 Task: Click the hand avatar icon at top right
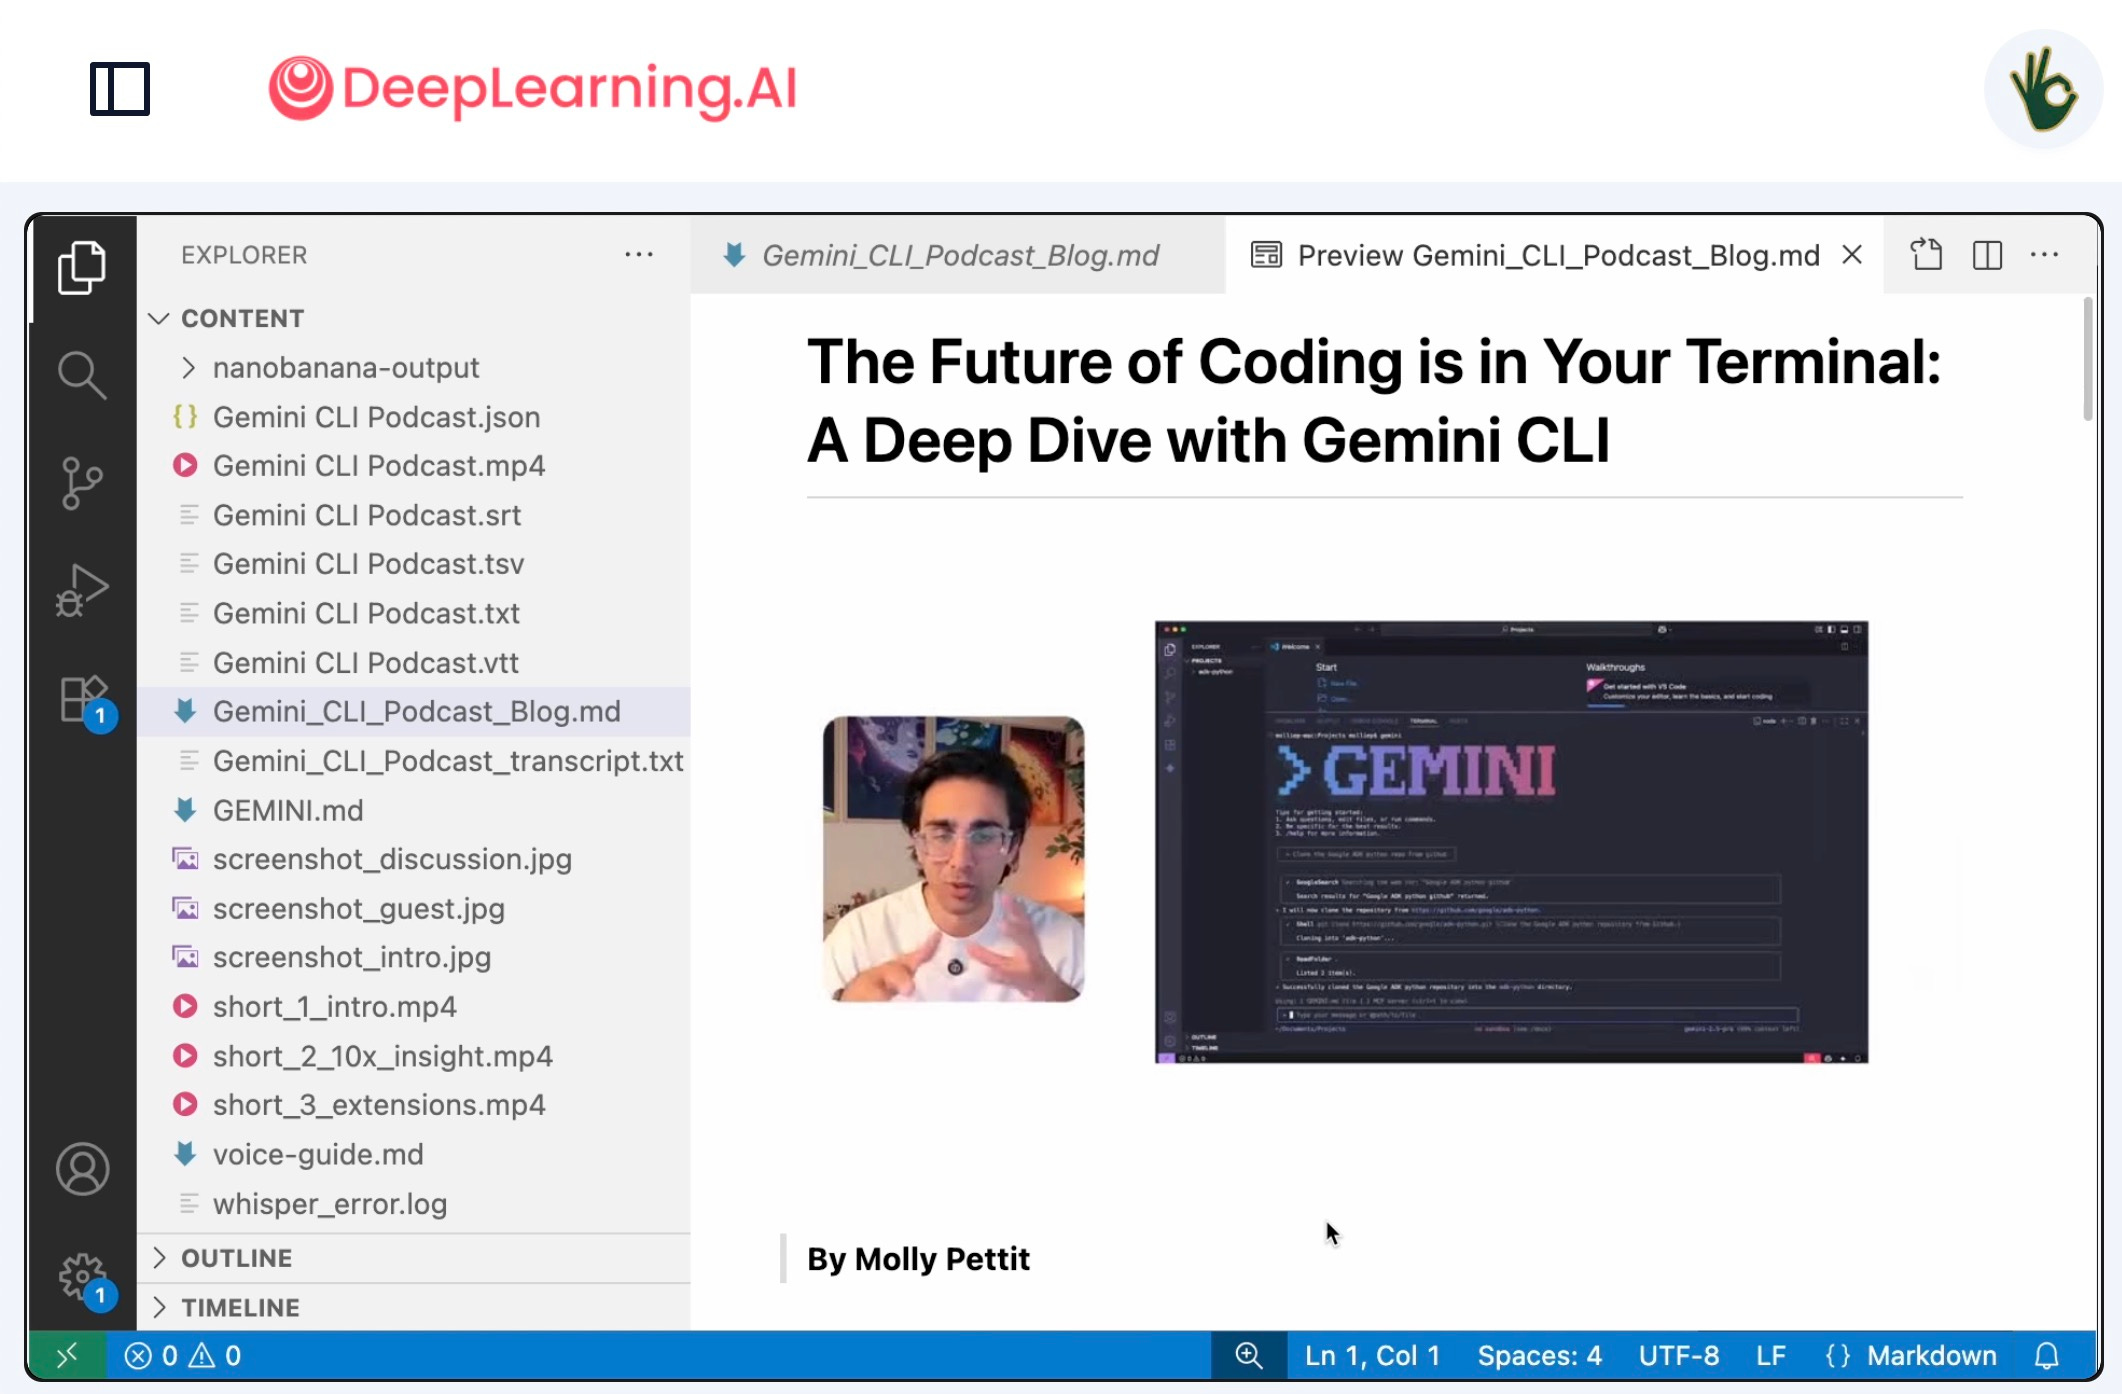(2043, 89)
